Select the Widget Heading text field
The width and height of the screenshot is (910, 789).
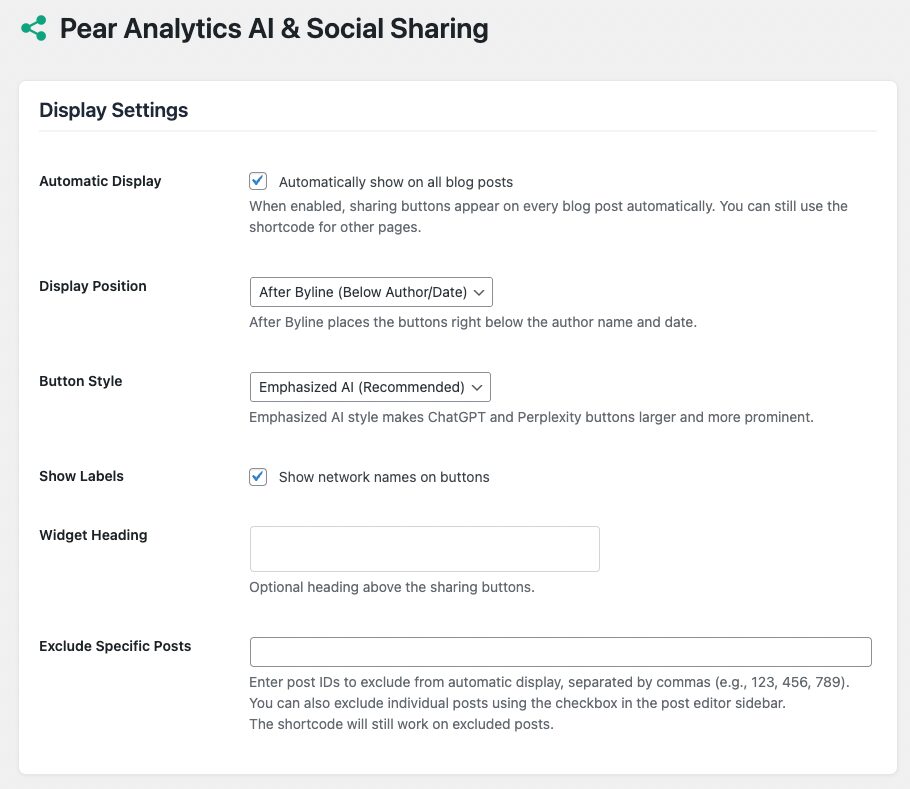(424, 548)
